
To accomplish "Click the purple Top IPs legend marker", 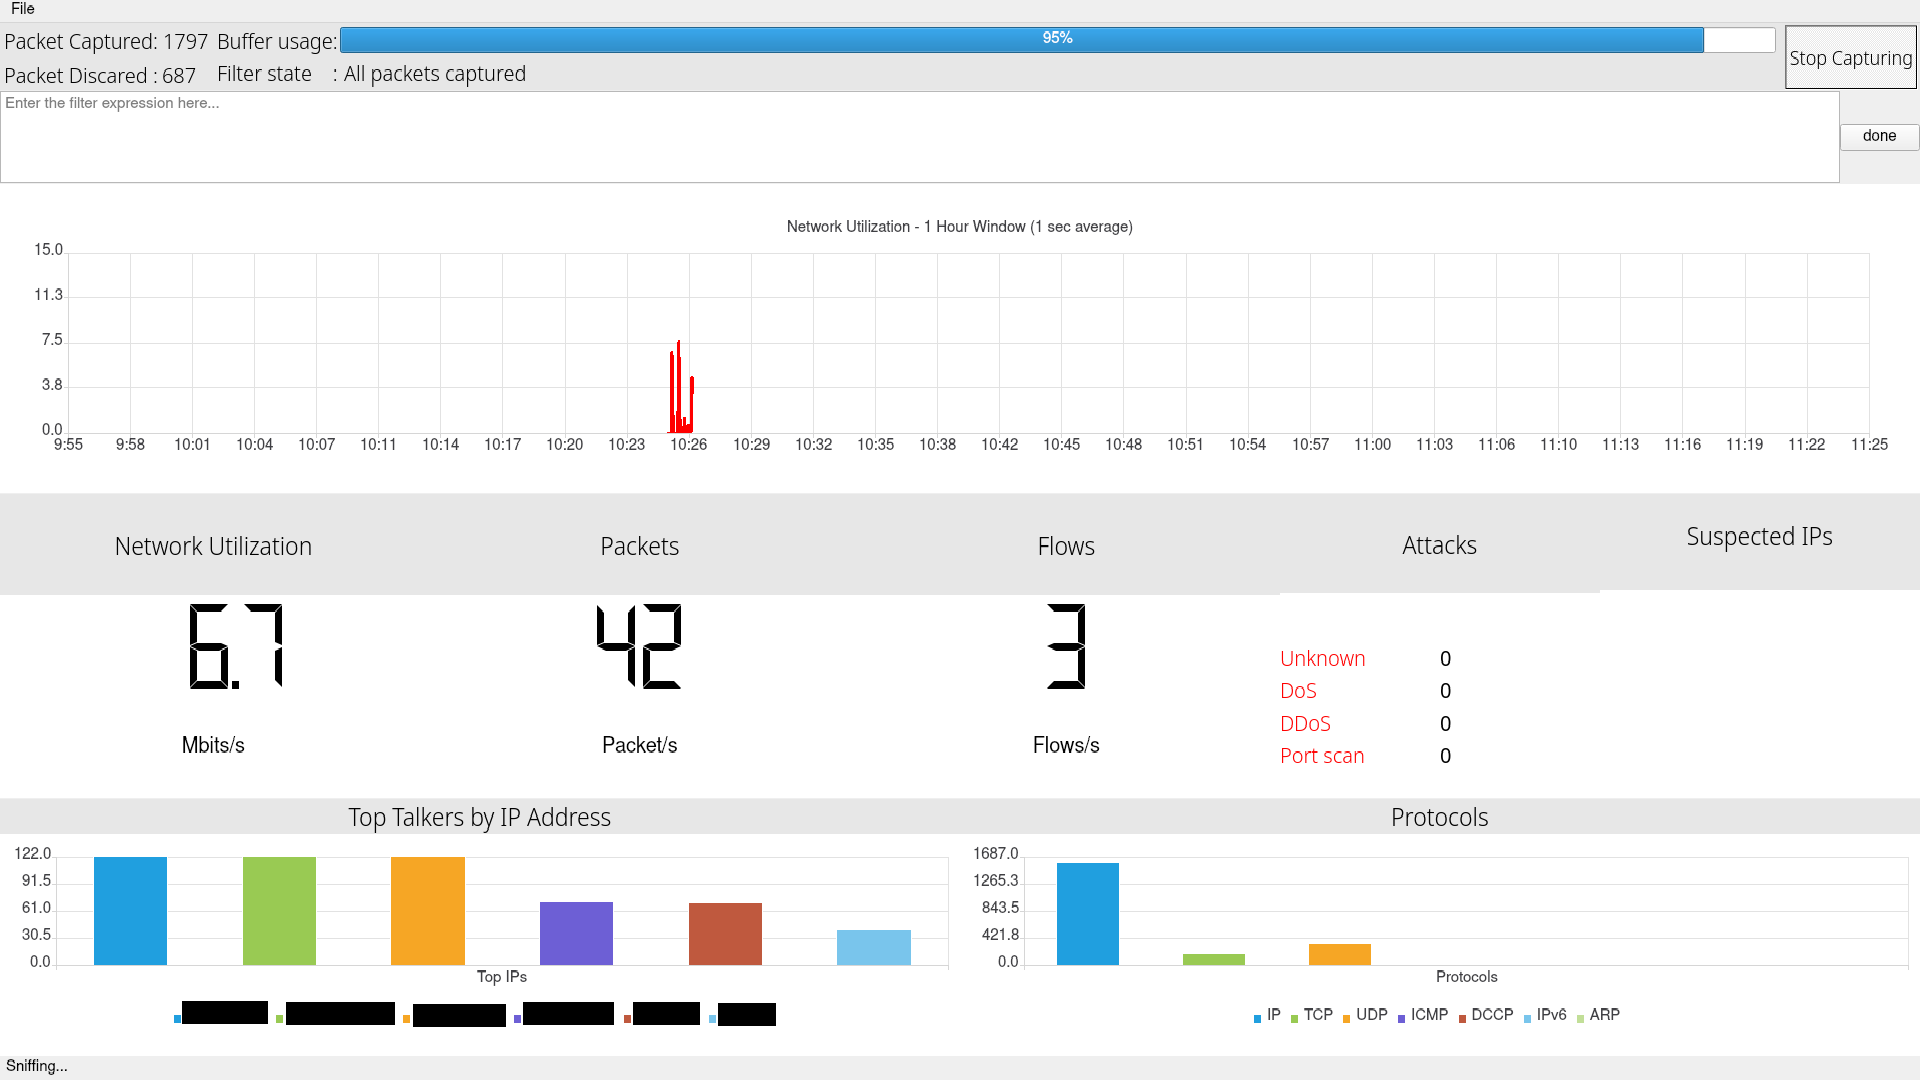I will [x=517, y=1019].
